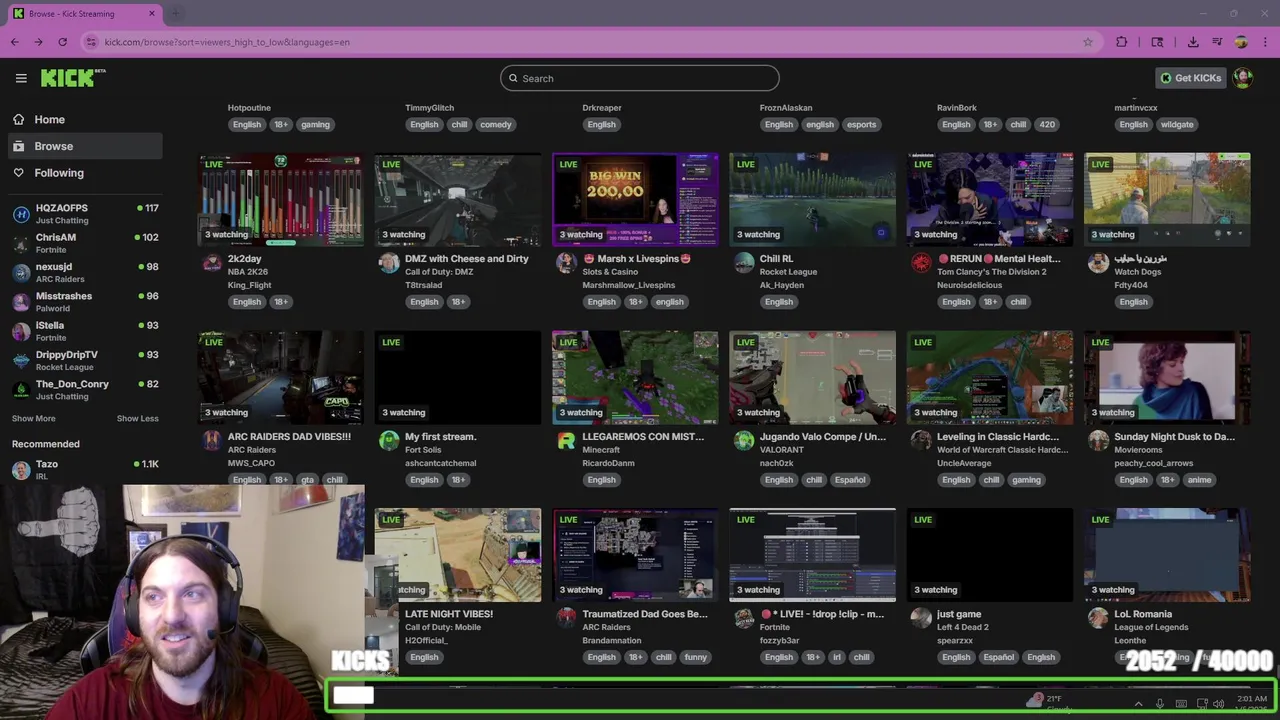Open ChrisAM channel in sidebar
The height and width of the screenshot is (720, 1280).
(x=85, y=243)
